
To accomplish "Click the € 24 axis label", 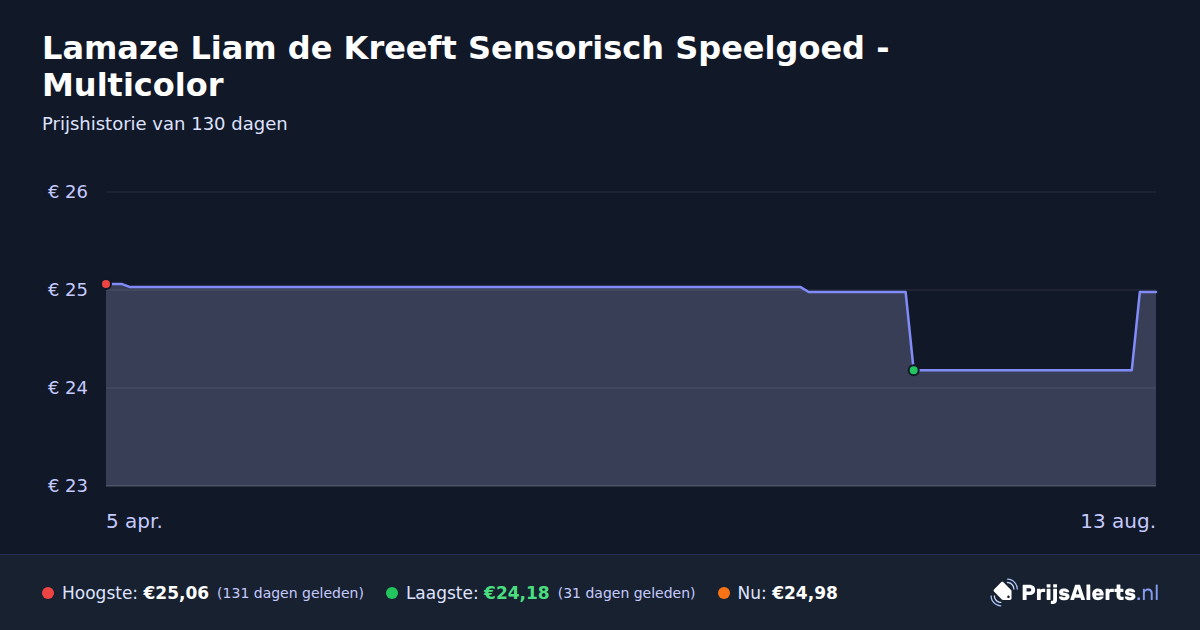I will pos(68,388).
